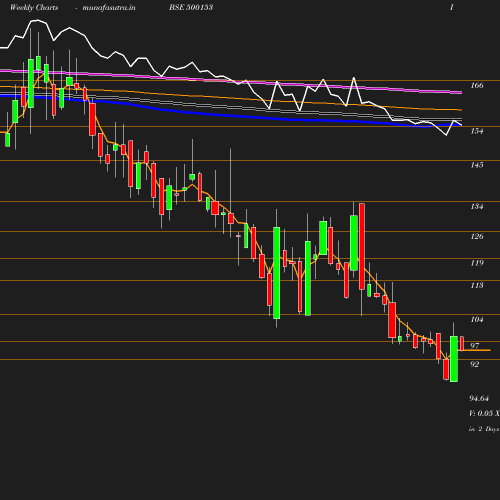Click the 166 price axis label
This screenshot has width=500, height=500.
(x=477, y=85)
